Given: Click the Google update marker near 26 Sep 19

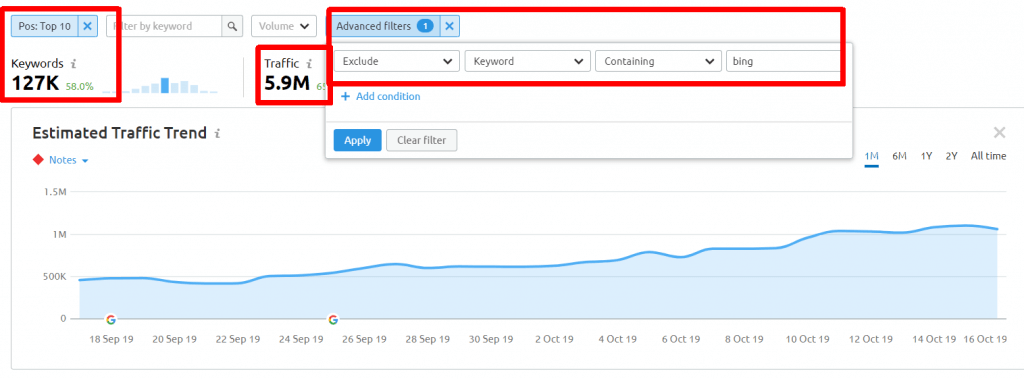Looking at the screenshot, I should tap(333, 320).
